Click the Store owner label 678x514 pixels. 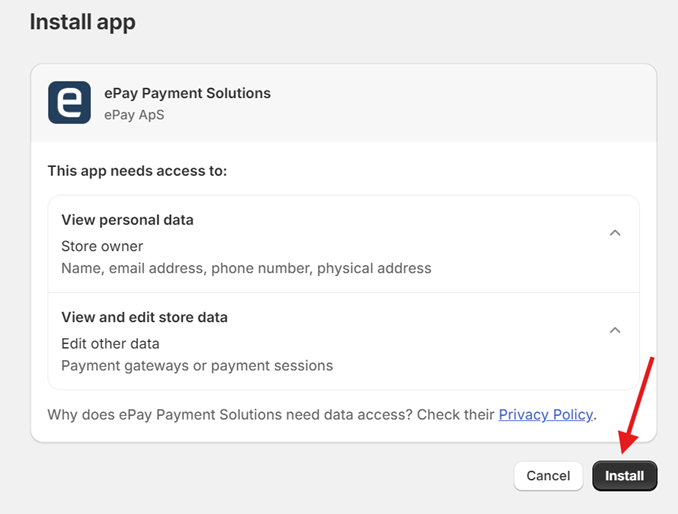(x=102, y=246)
